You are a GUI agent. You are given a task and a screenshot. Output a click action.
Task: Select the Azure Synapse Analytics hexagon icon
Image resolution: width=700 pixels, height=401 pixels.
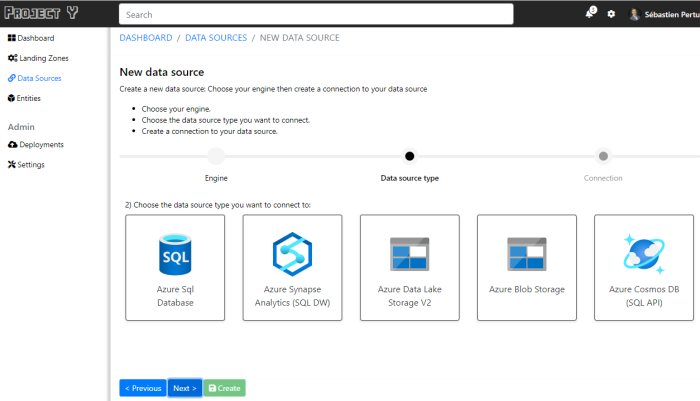click(292, 254)
